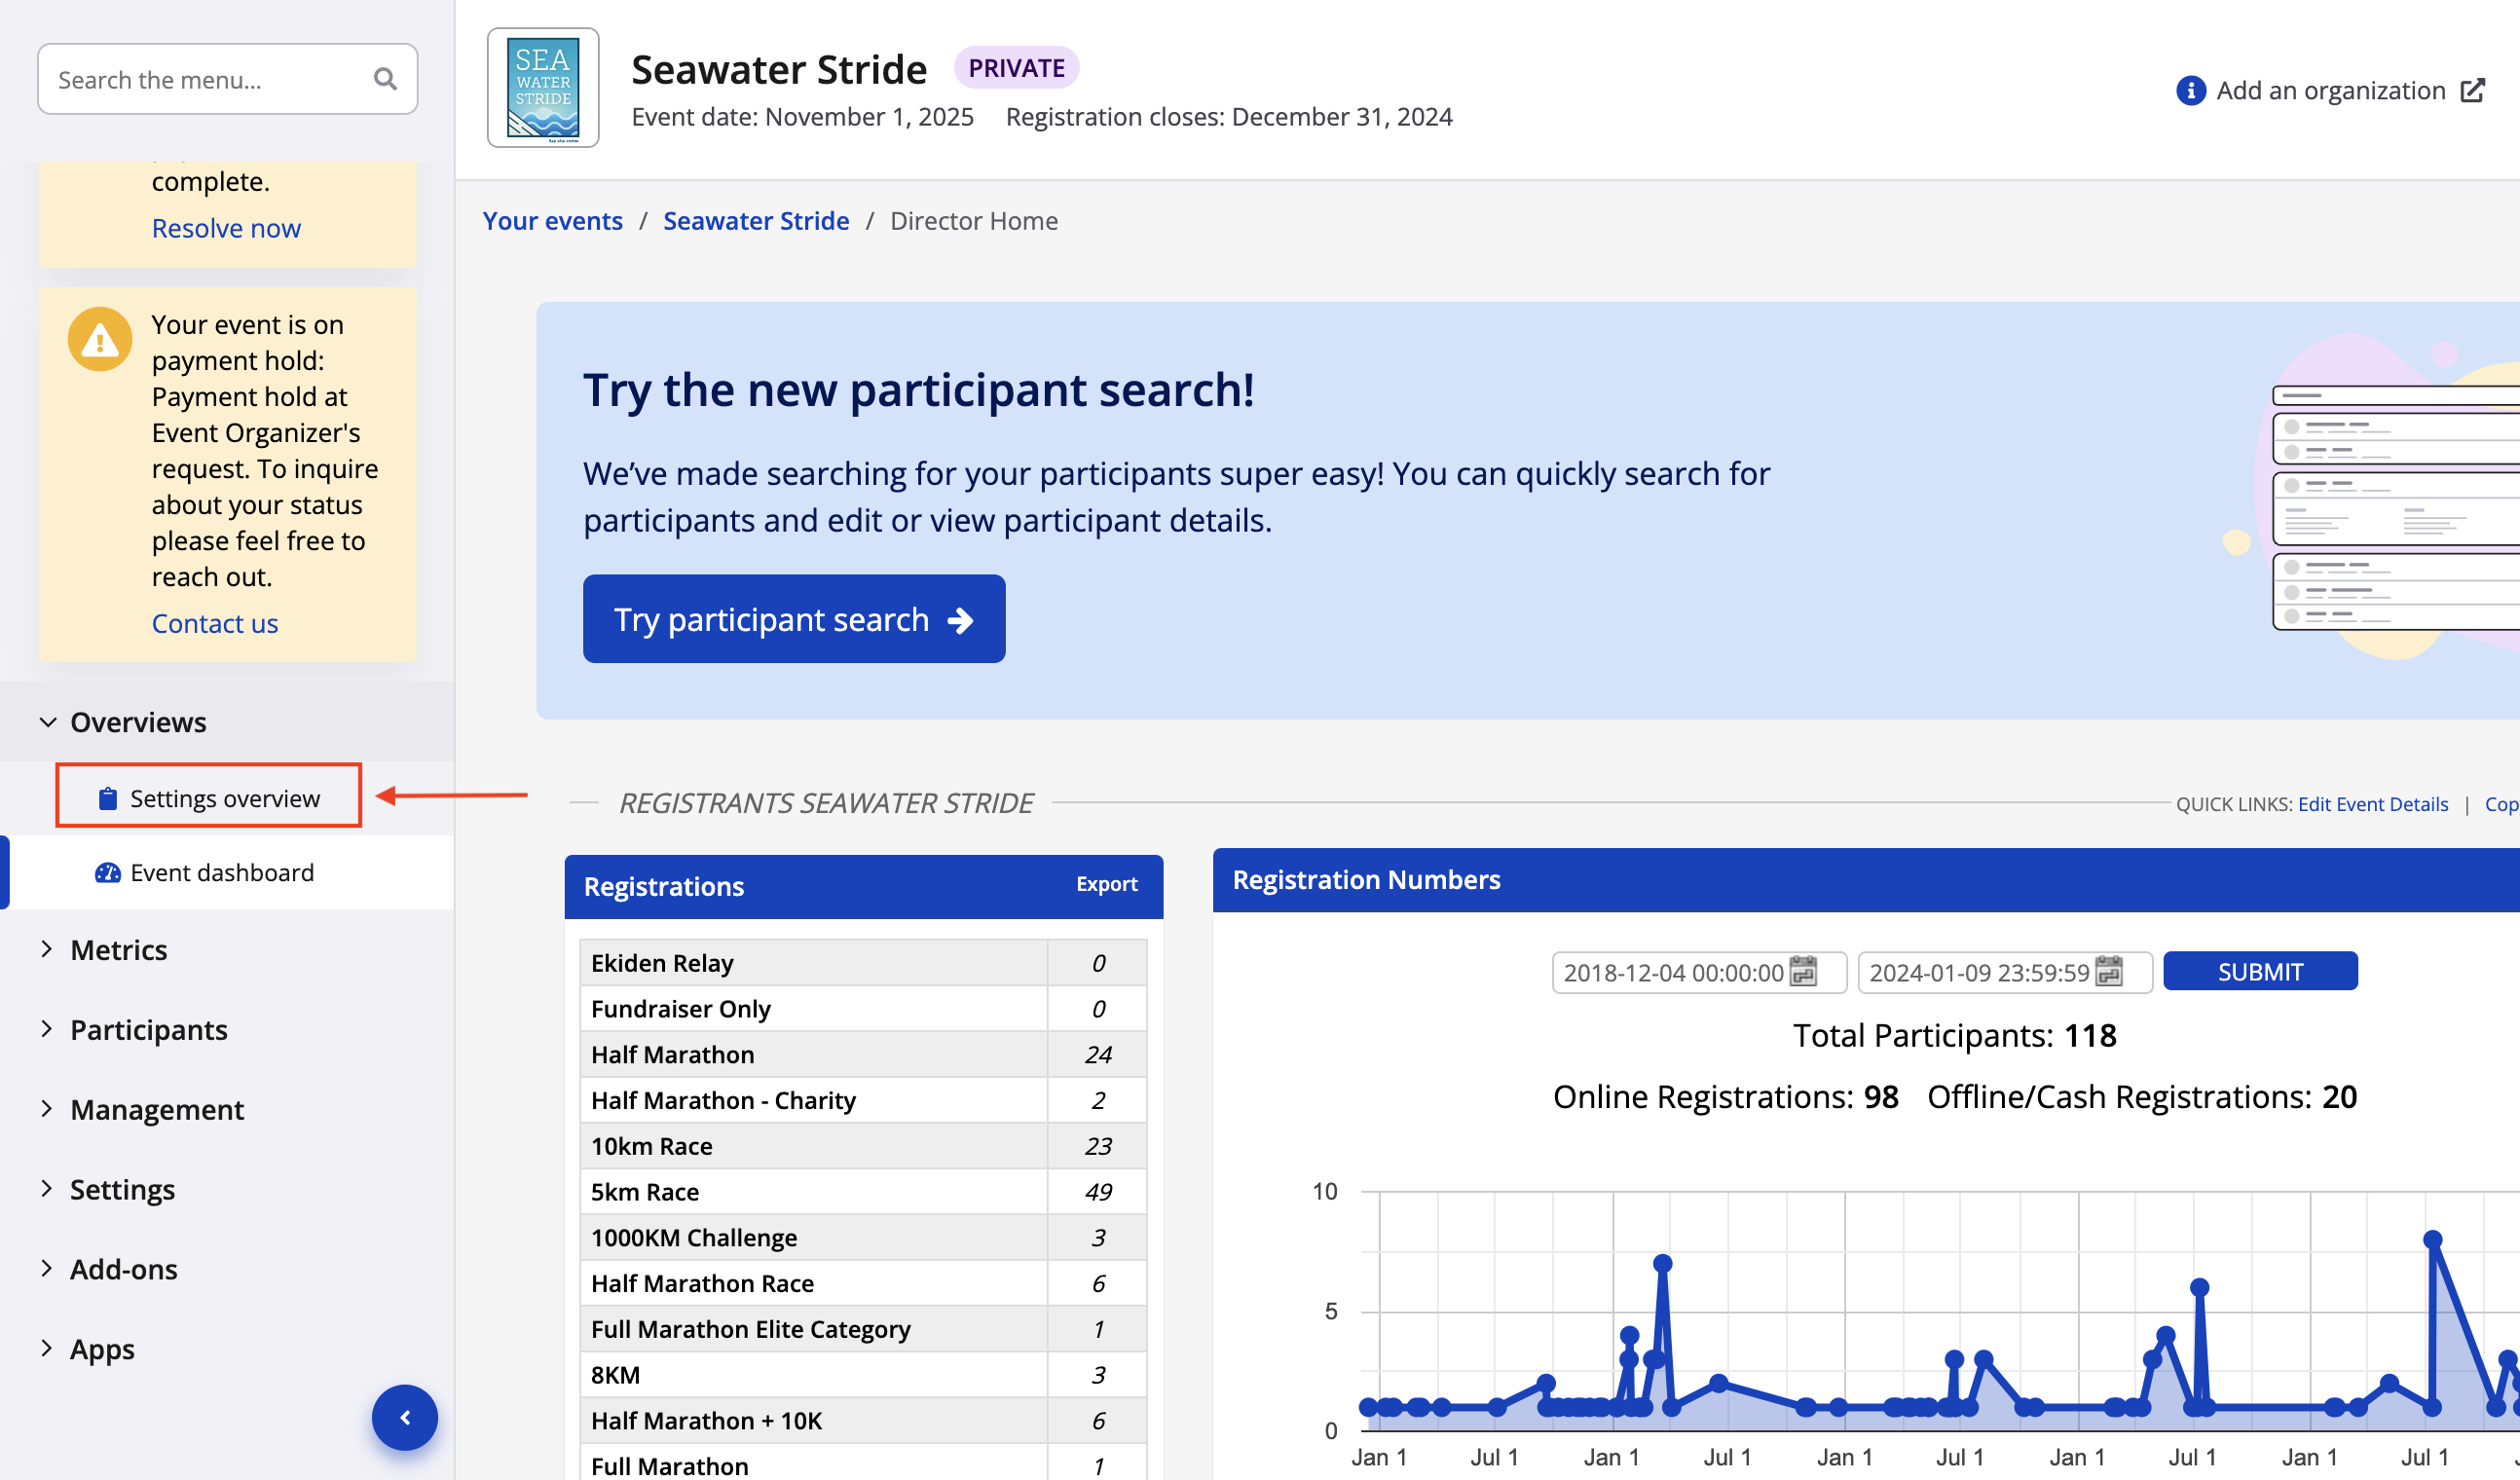Expand the Participants menu section
The image size is (2520, 1480).
click(148, 1030)
